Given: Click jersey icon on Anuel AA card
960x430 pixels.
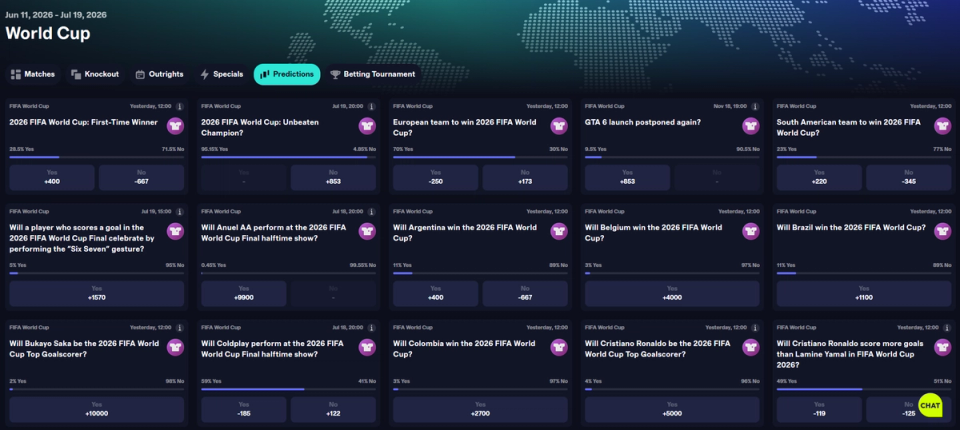Looking at the screenshot, I should [x=367, y=231].
